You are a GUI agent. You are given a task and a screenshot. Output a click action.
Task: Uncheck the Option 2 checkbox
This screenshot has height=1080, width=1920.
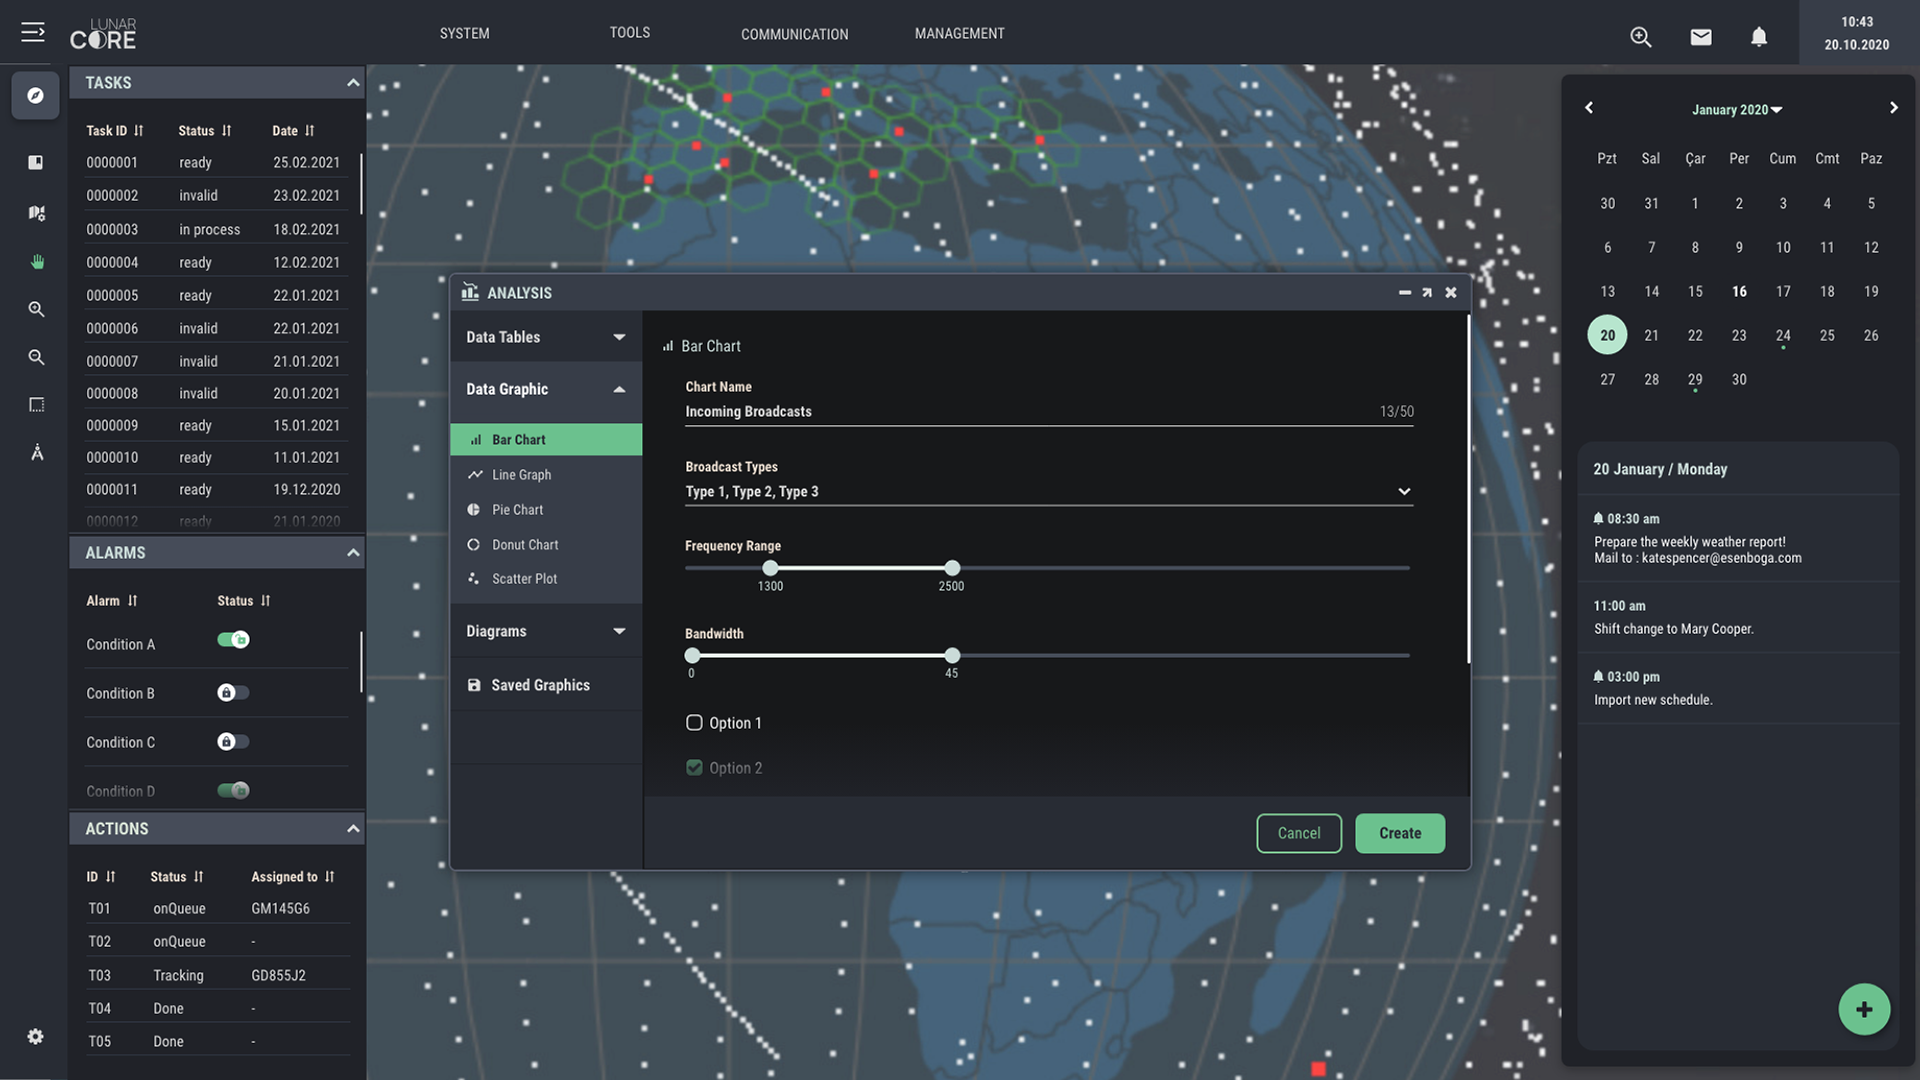click(x=694, y=768)
